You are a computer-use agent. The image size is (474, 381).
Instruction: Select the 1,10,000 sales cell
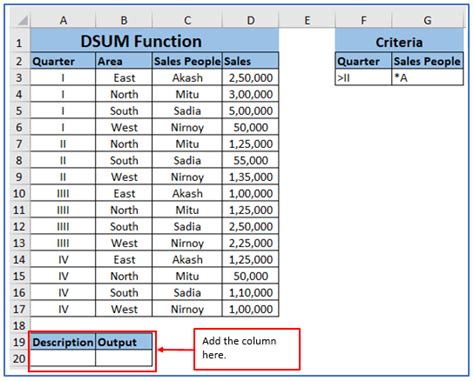(x=251, y=292)
